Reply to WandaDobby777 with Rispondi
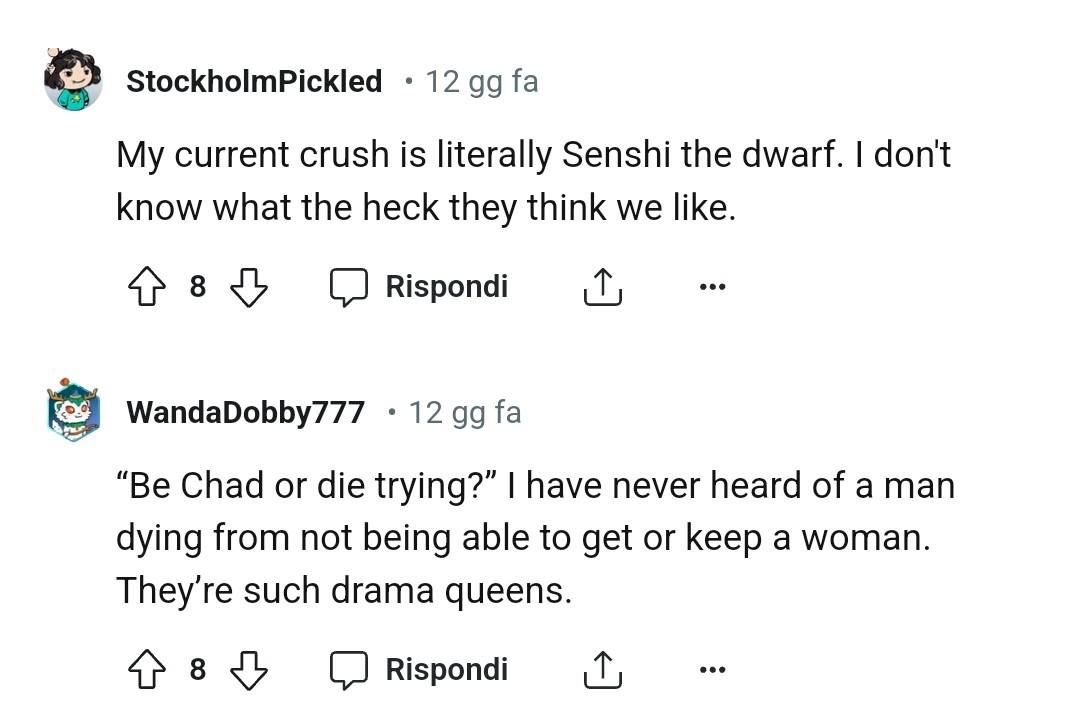 (x=446, y=668)
